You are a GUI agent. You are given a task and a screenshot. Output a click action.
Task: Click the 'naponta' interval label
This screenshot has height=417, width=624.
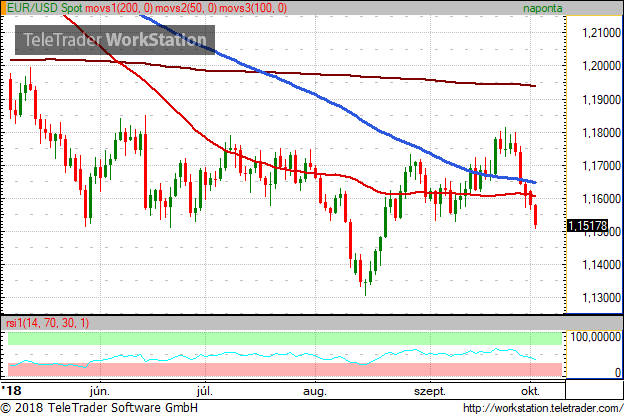point(542,8)
